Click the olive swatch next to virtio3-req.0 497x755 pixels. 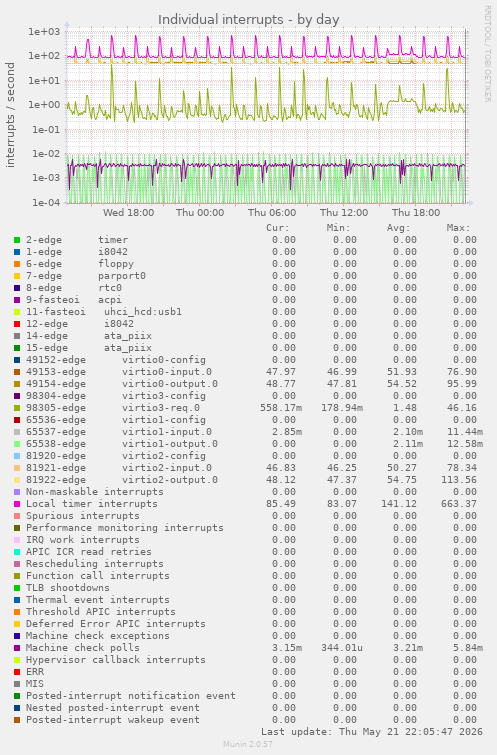(17, 408)
